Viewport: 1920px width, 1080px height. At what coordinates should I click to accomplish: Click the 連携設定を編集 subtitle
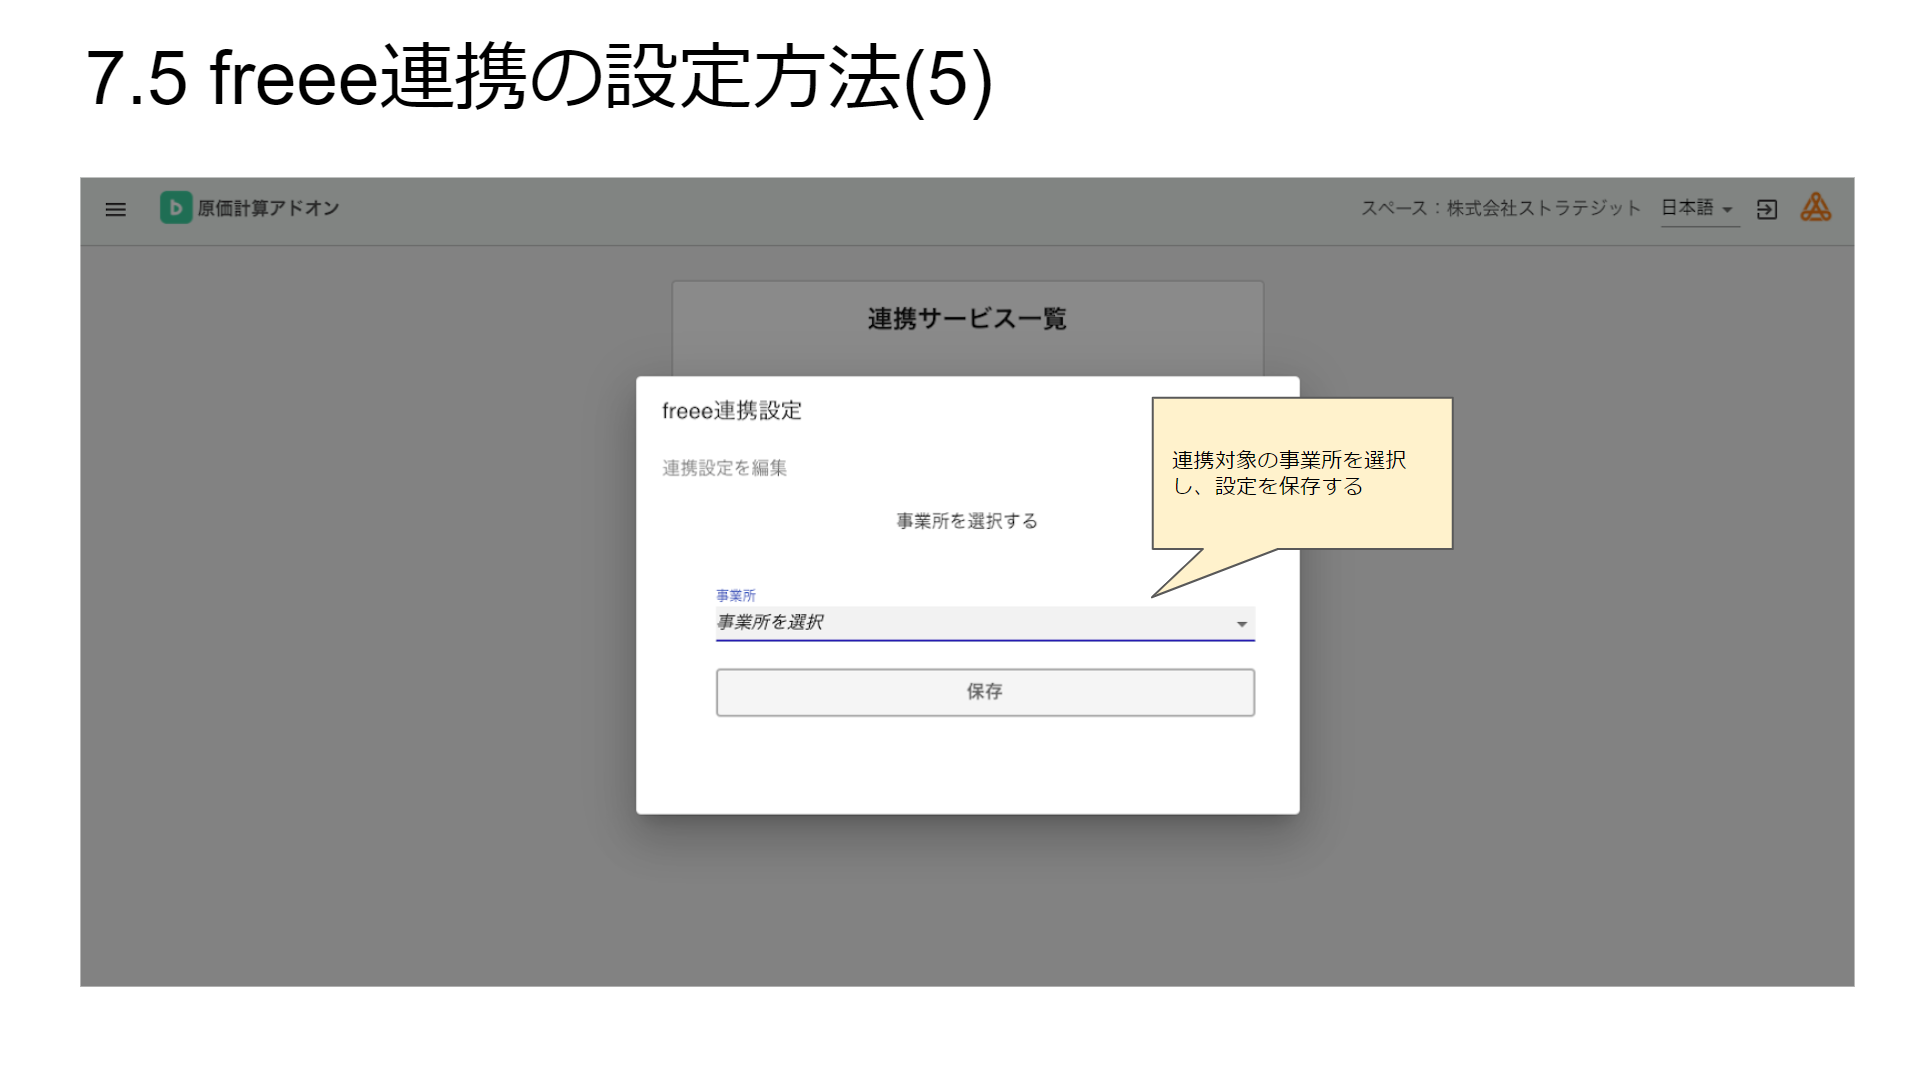click(x=724, y=468)
